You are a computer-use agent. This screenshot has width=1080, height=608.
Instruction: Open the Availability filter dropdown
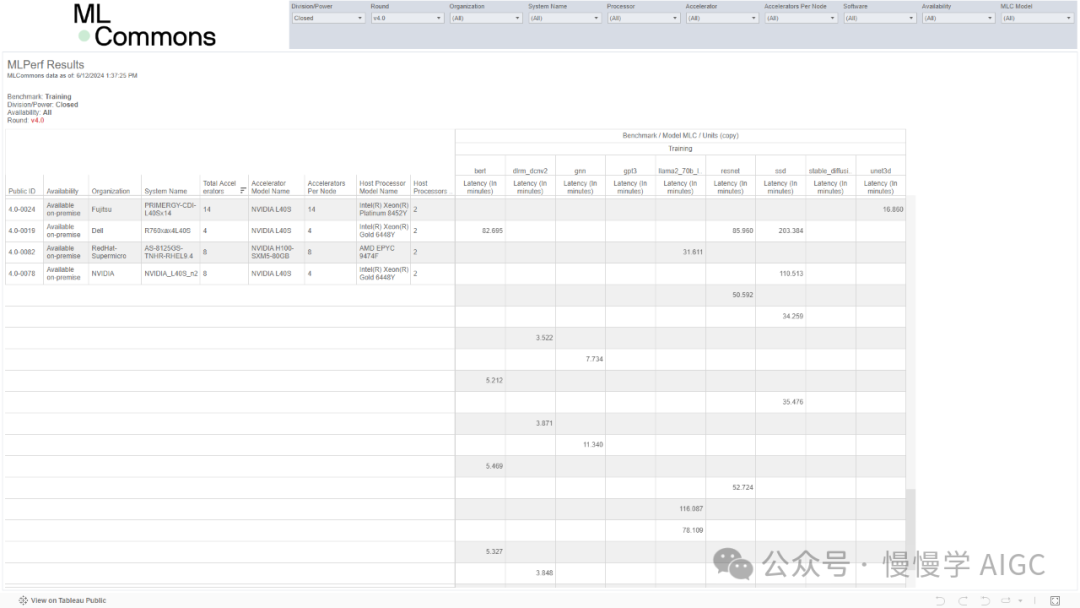[957, 19]
